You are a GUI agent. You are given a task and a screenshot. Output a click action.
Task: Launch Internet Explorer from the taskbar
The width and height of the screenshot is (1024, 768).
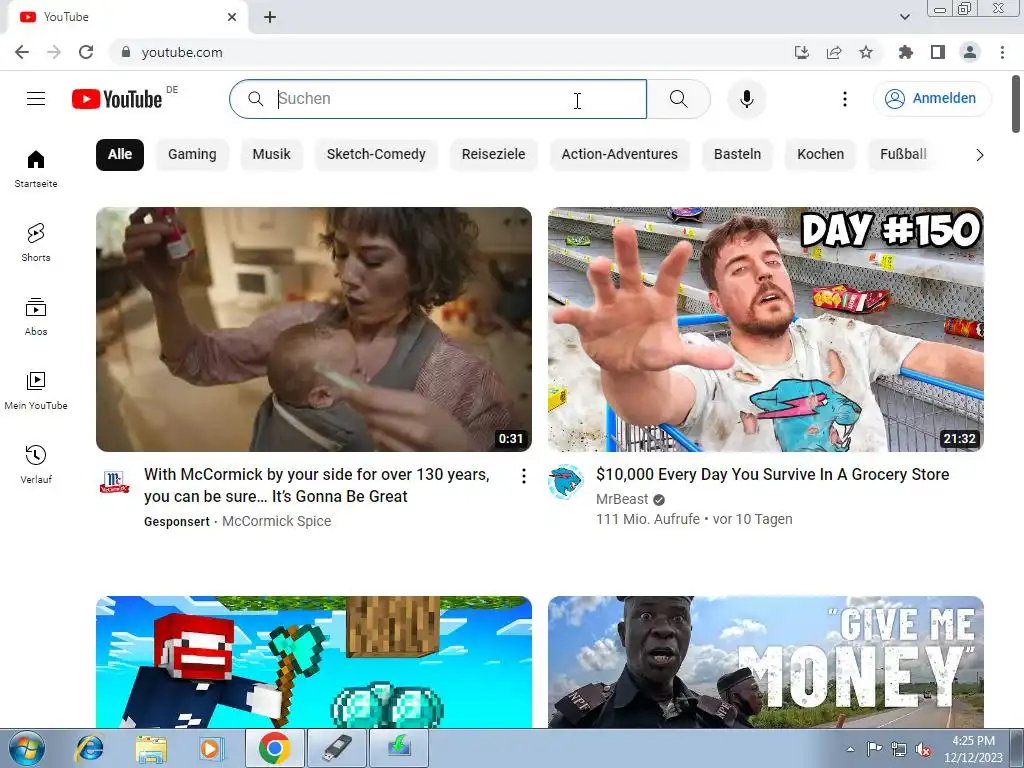point(89,748)
